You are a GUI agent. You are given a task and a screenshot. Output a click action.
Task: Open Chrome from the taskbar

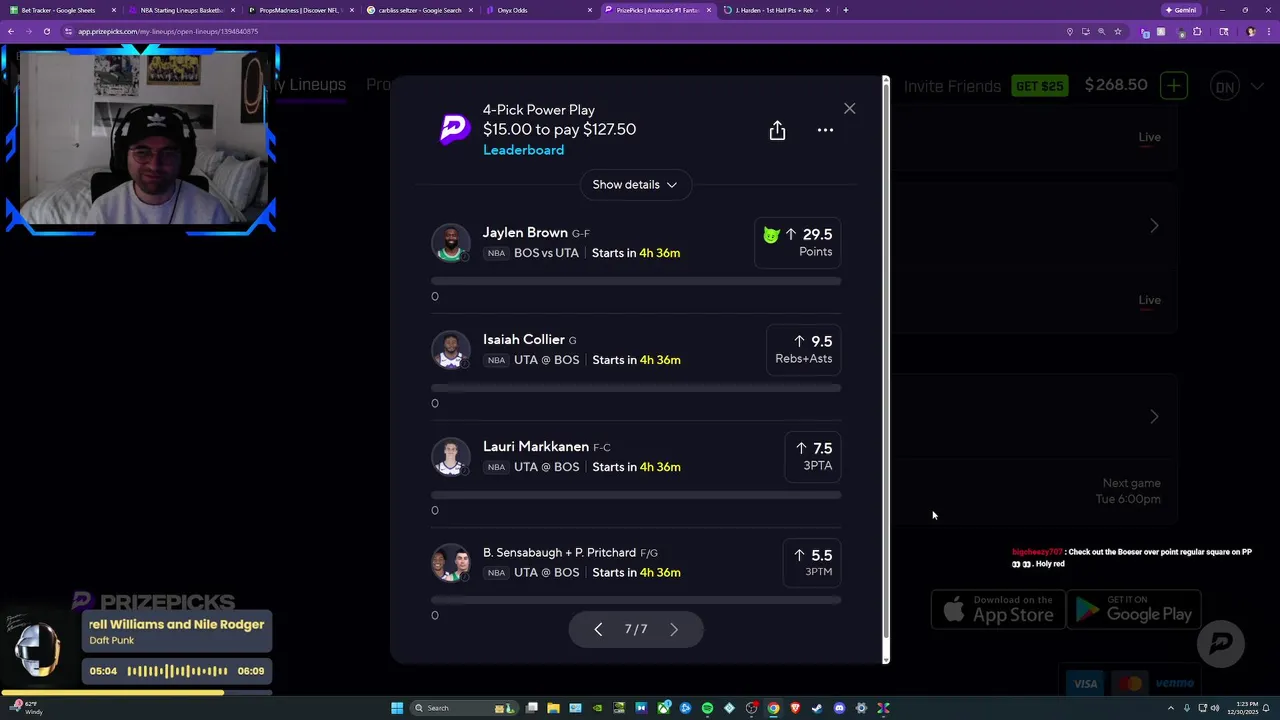tap(773, 708)
